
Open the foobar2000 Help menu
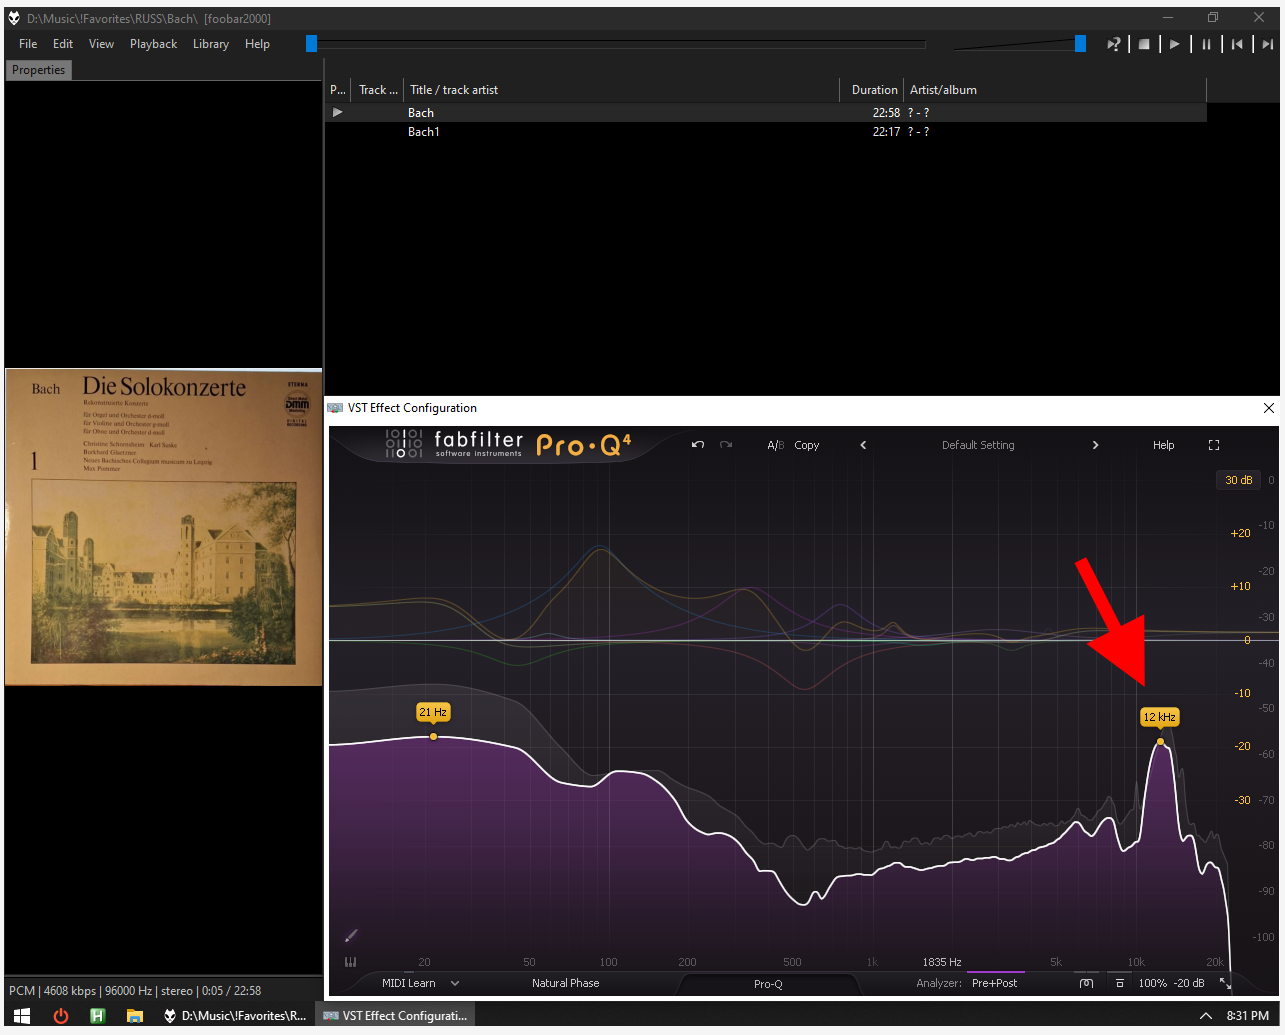257,44
